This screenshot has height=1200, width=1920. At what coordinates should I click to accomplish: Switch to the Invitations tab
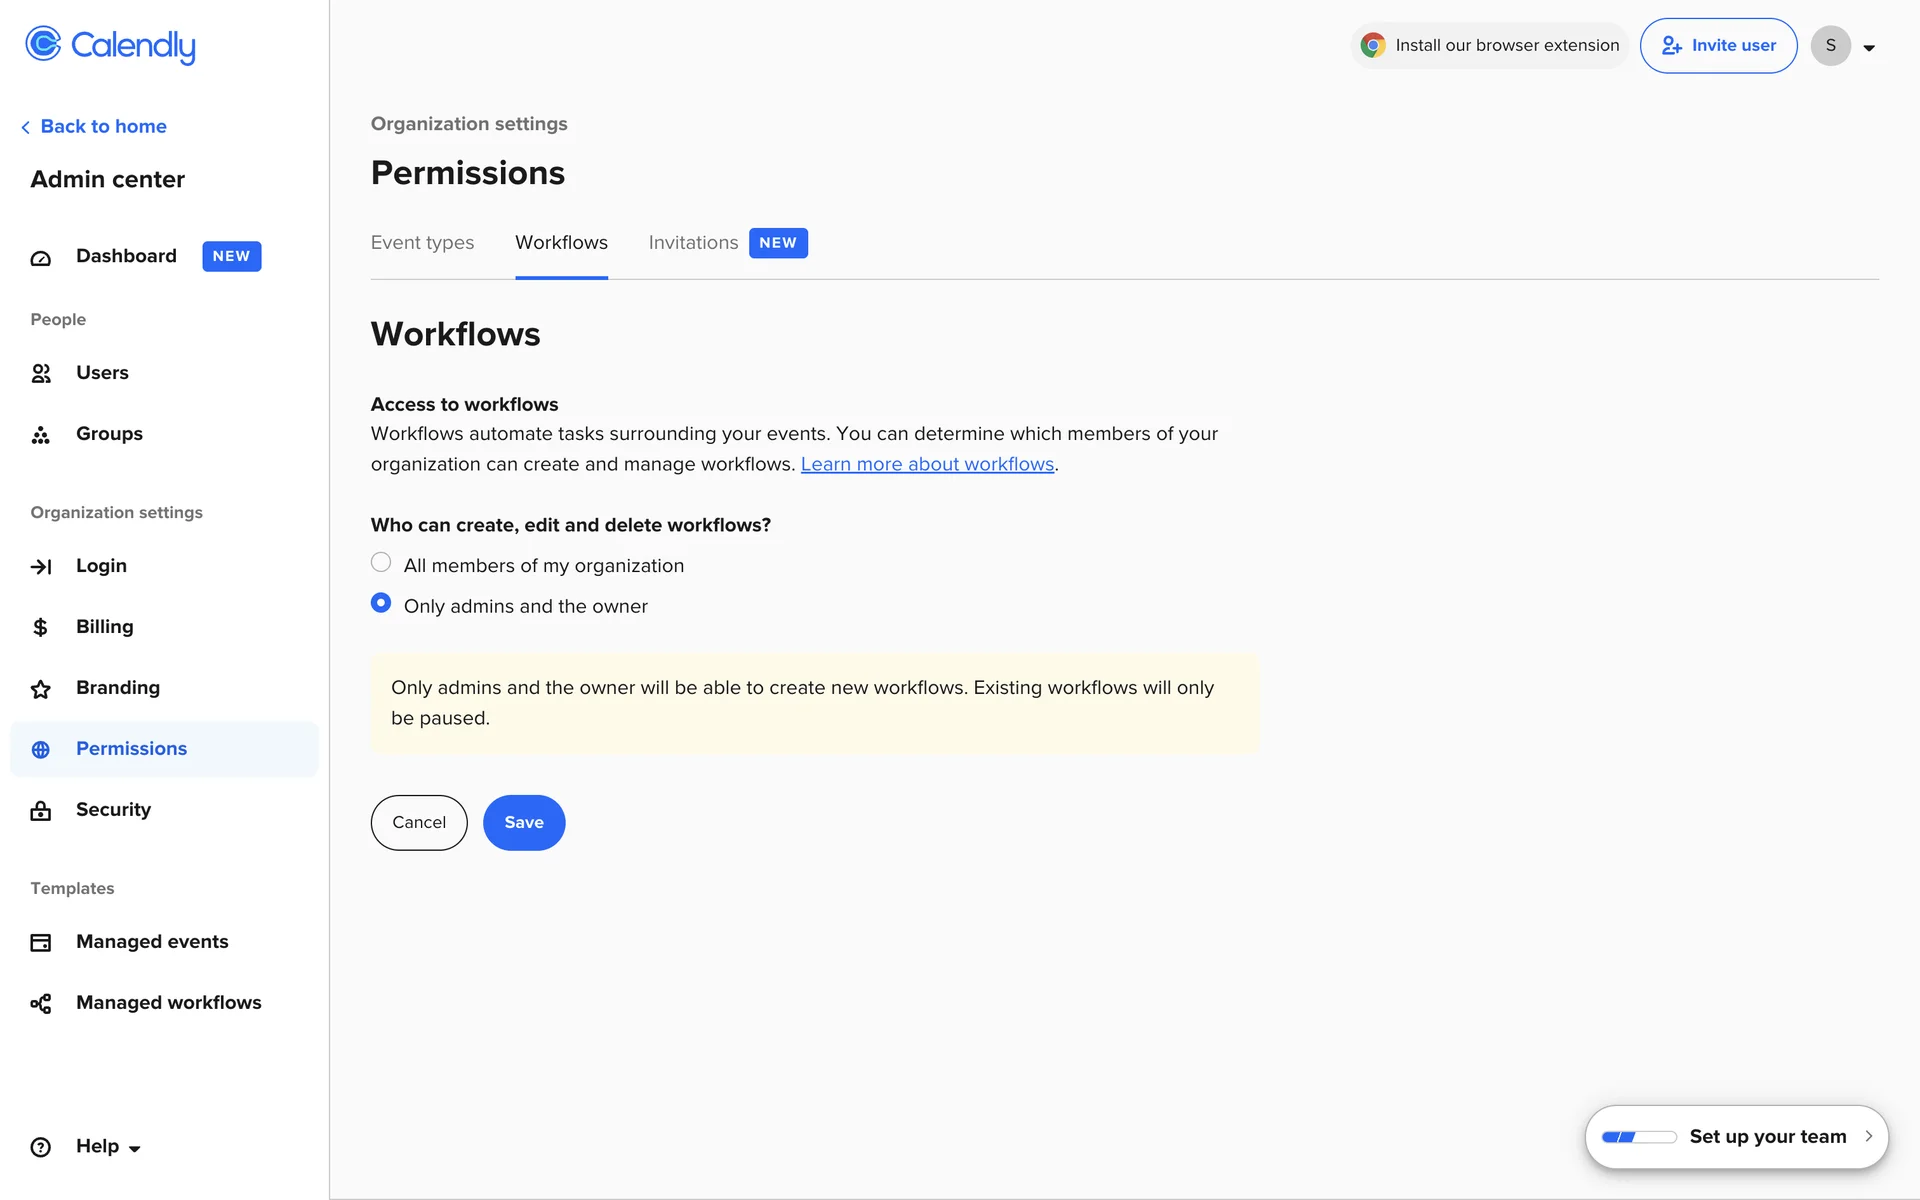pyautogui.click(x=693, y=243)
